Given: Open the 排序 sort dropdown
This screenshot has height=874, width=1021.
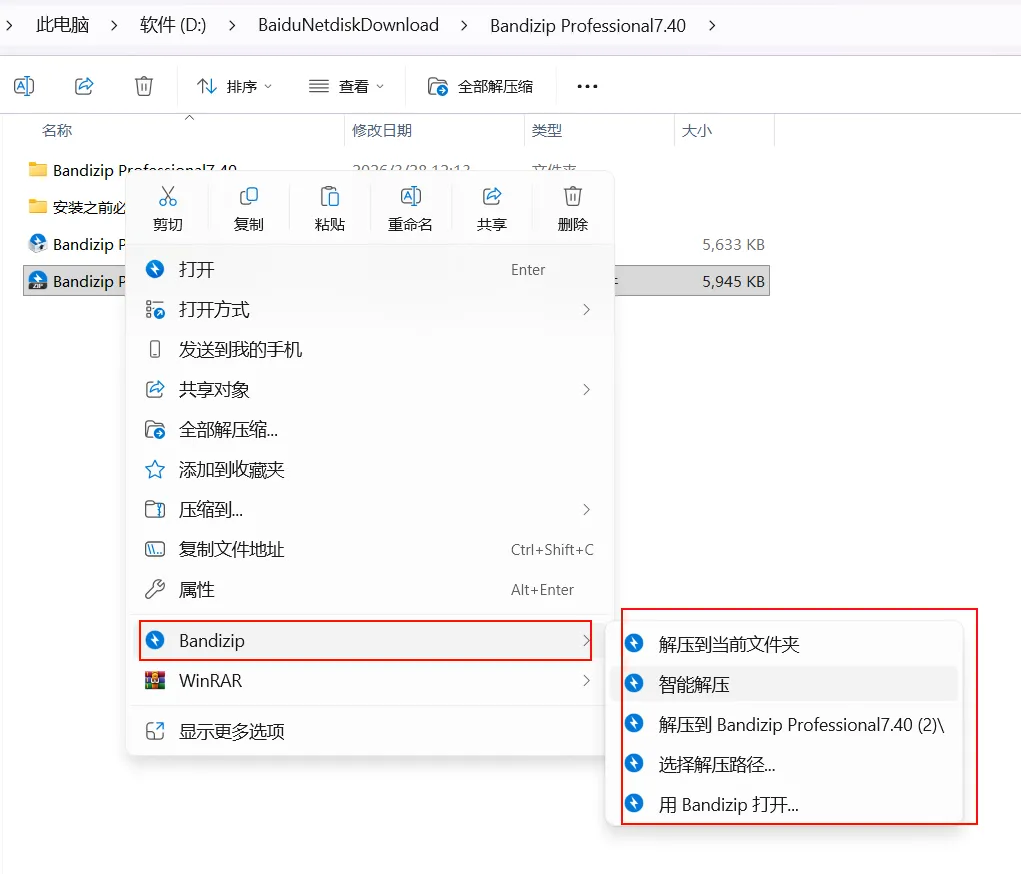Looking at the screenshot, I should click(234, 86).
